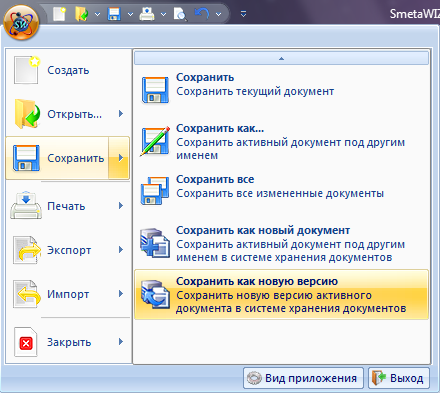This screenshot has height=393, width=440.
Task: Click the printer icon beside Печать
Action: point(26,205)
